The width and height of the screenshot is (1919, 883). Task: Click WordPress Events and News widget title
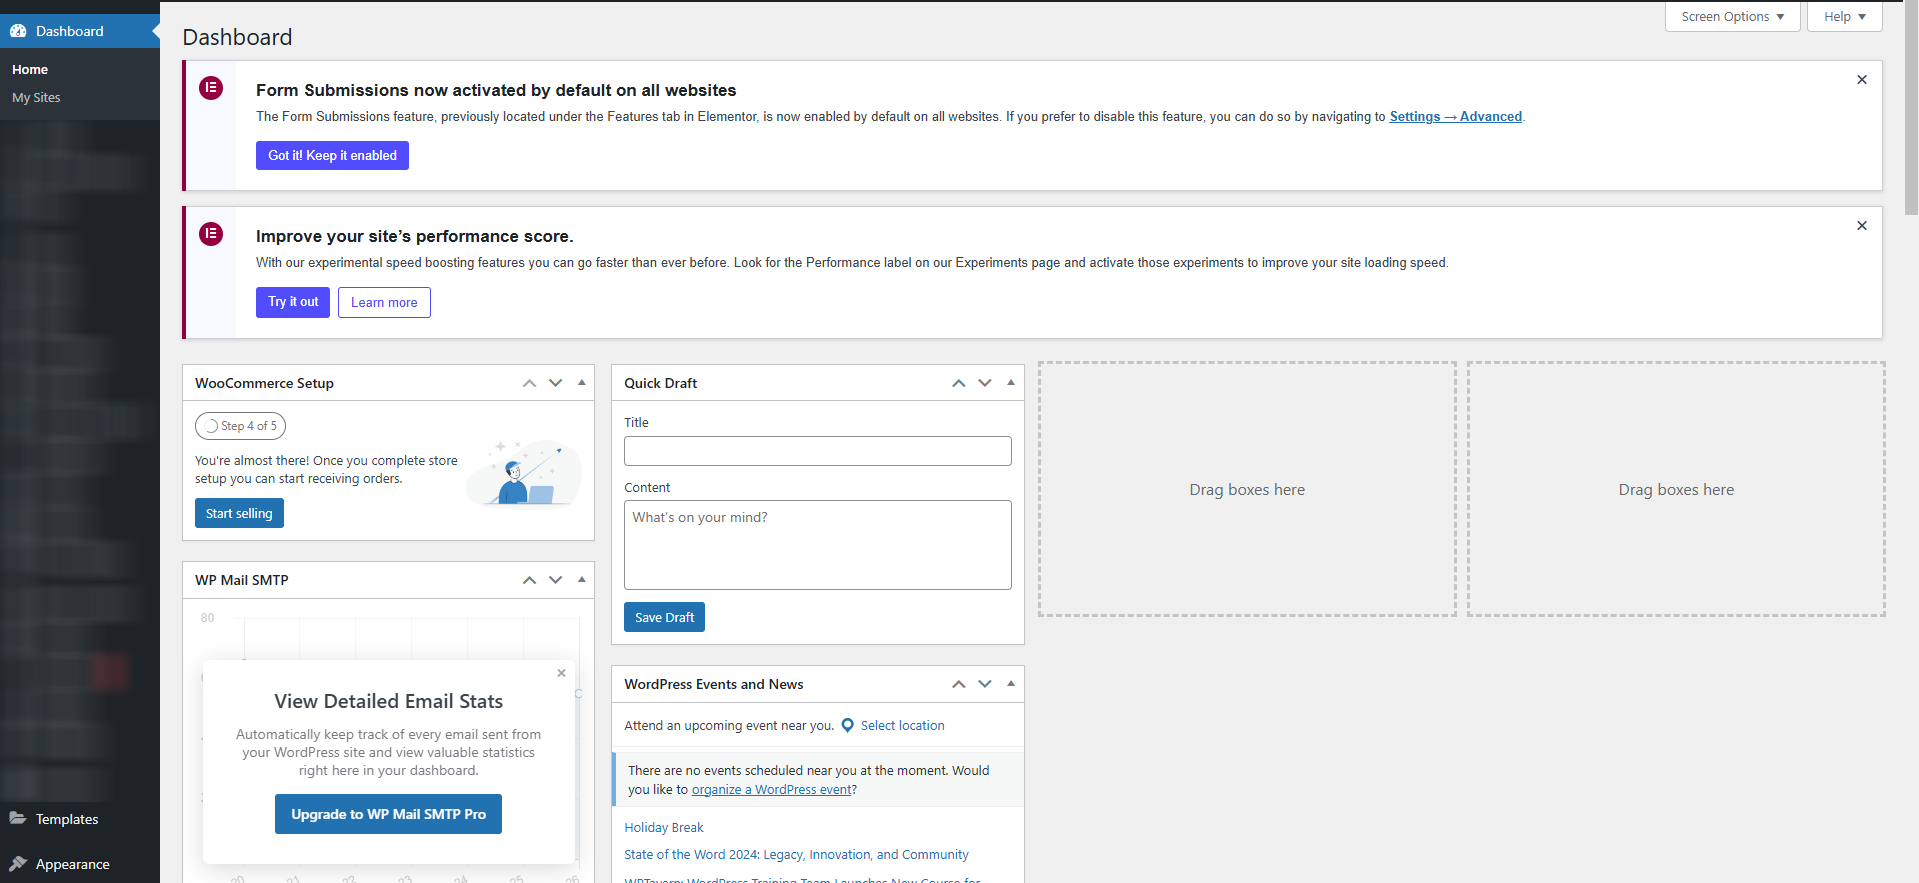pyautogui.click(x=714, y=684)
